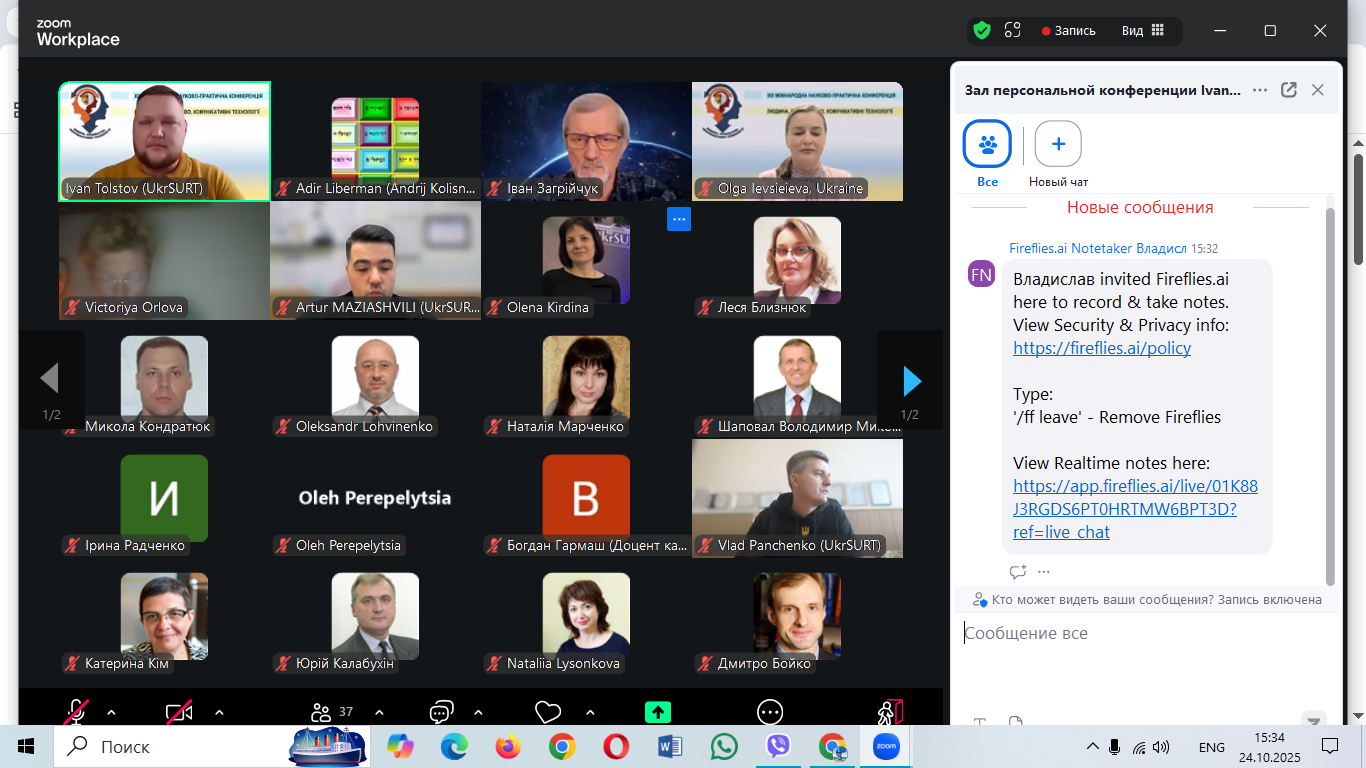Image resolution: width=1366 pixels, height=768 pixels.
Task: Add a reaction to the Fireflies message
Action: (x=1018, y=572)
